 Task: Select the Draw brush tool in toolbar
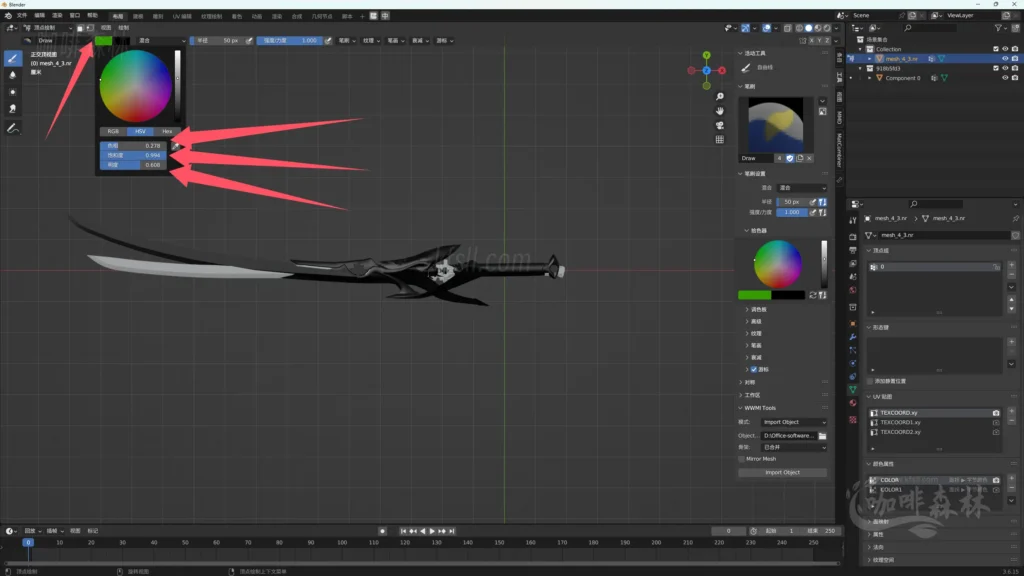(x=13, y=58)
